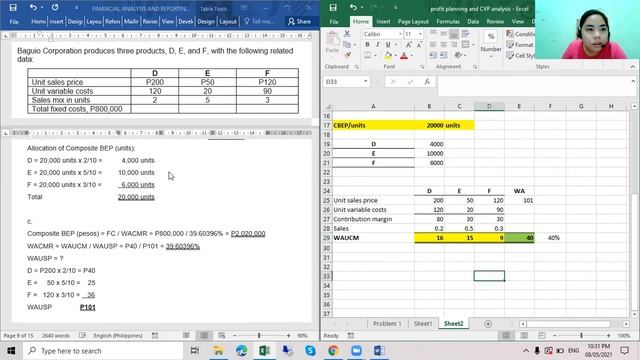Open Google Chrome from the taskbar

click(333, 351)
